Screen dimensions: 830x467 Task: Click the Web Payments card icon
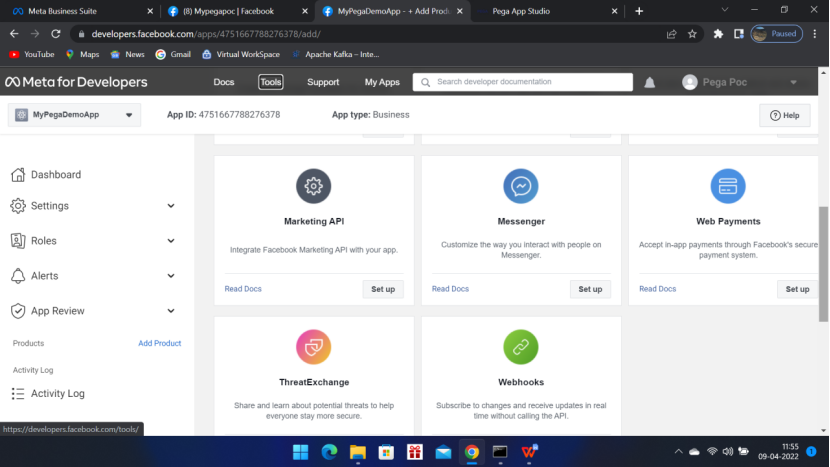728,186
